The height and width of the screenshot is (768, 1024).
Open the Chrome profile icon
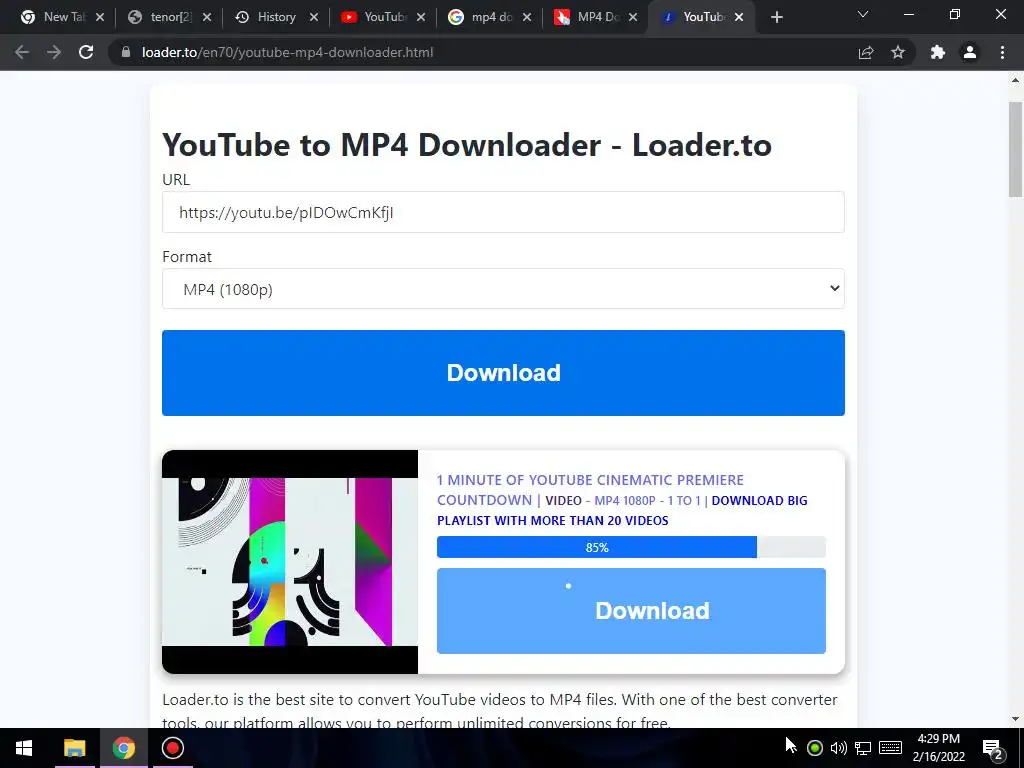pos(970,52)
